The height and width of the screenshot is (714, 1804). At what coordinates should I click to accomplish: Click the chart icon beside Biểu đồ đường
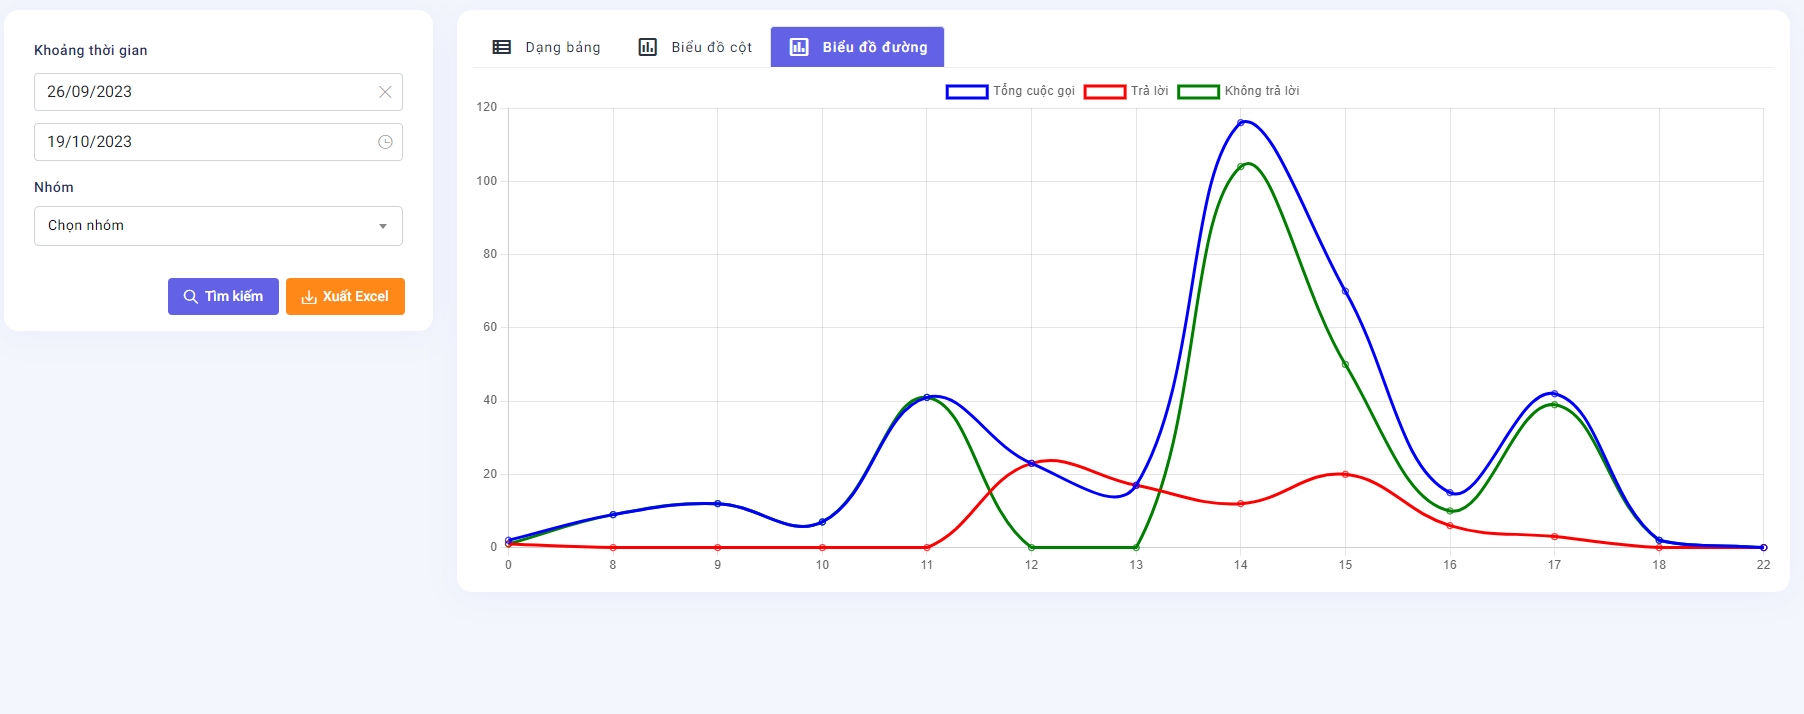point(799,47)
